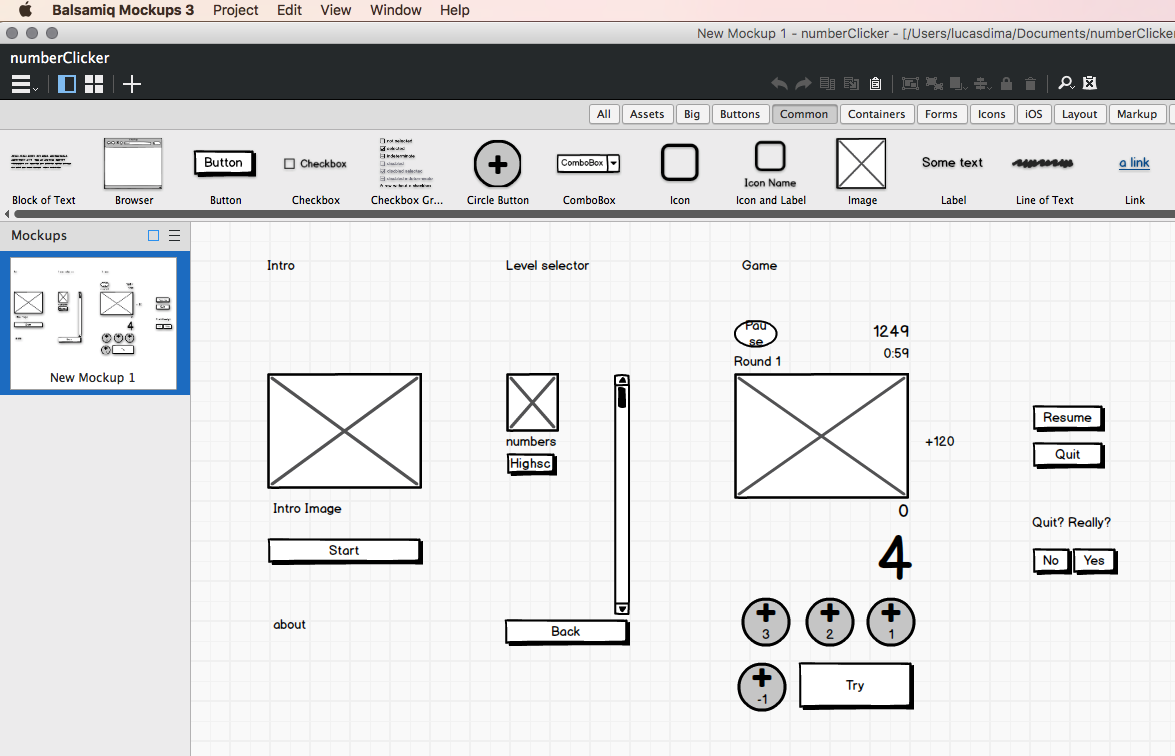Open the hamburger main menu icon
Screen dimensions: 1175x756
click(x=23, y=85)
